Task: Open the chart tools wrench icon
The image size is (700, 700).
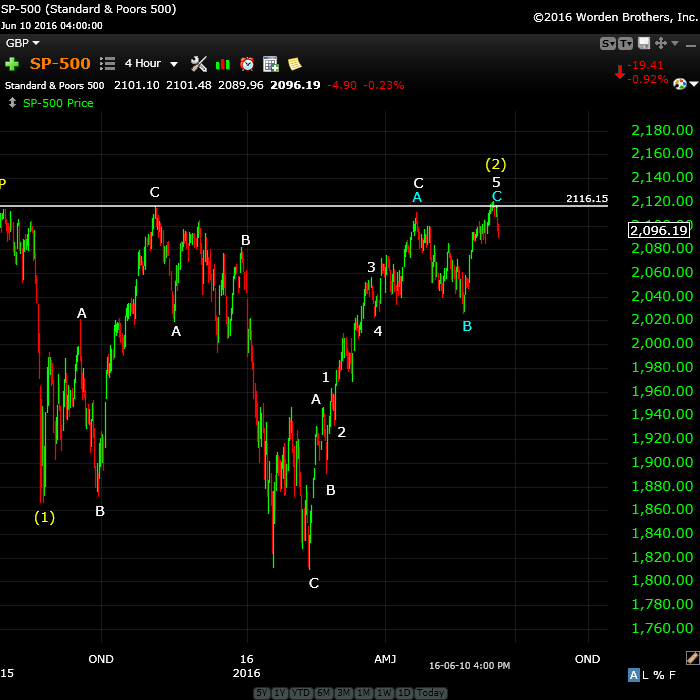Action: tap(199, 64)
